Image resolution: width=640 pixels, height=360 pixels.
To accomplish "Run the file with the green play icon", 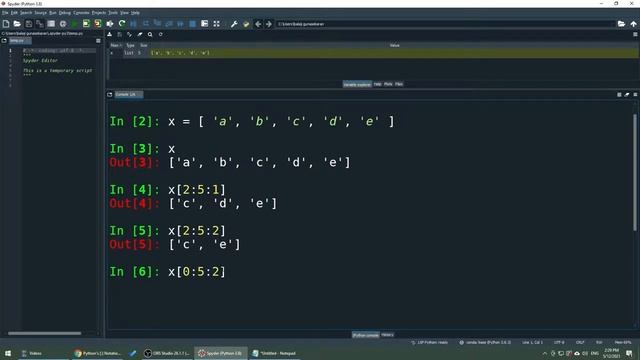I will (x=74, y=24).
